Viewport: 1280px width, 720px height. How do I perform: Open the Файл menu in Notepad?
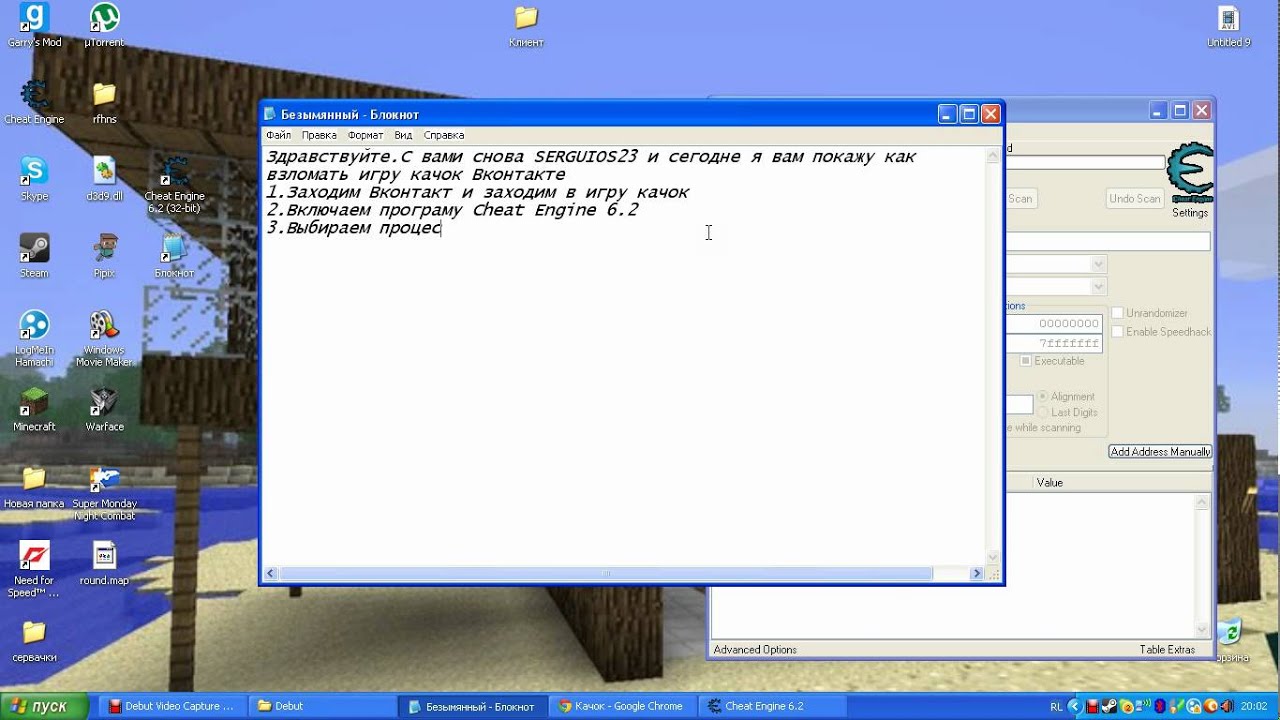click(x=278, y=135)
